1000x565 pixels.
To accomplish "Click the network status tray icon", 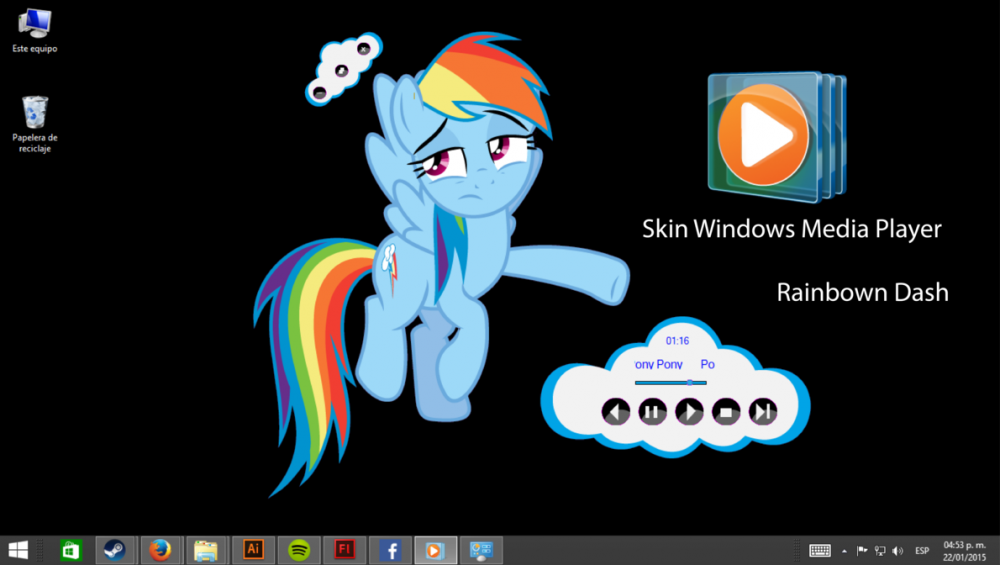I will [x=880, y=550].
